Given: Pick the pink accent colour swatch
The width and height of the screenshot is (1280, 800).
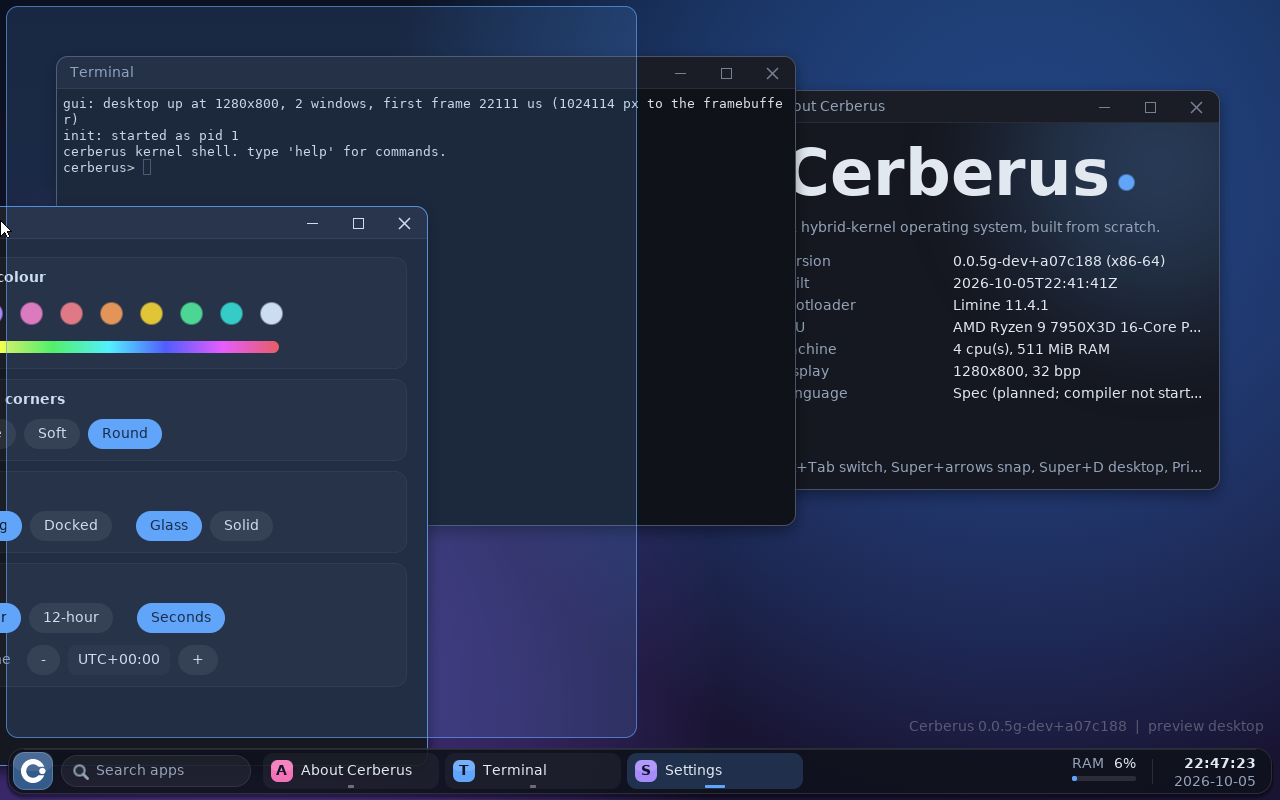Looking at the screenshot, I should pos(31,313).
